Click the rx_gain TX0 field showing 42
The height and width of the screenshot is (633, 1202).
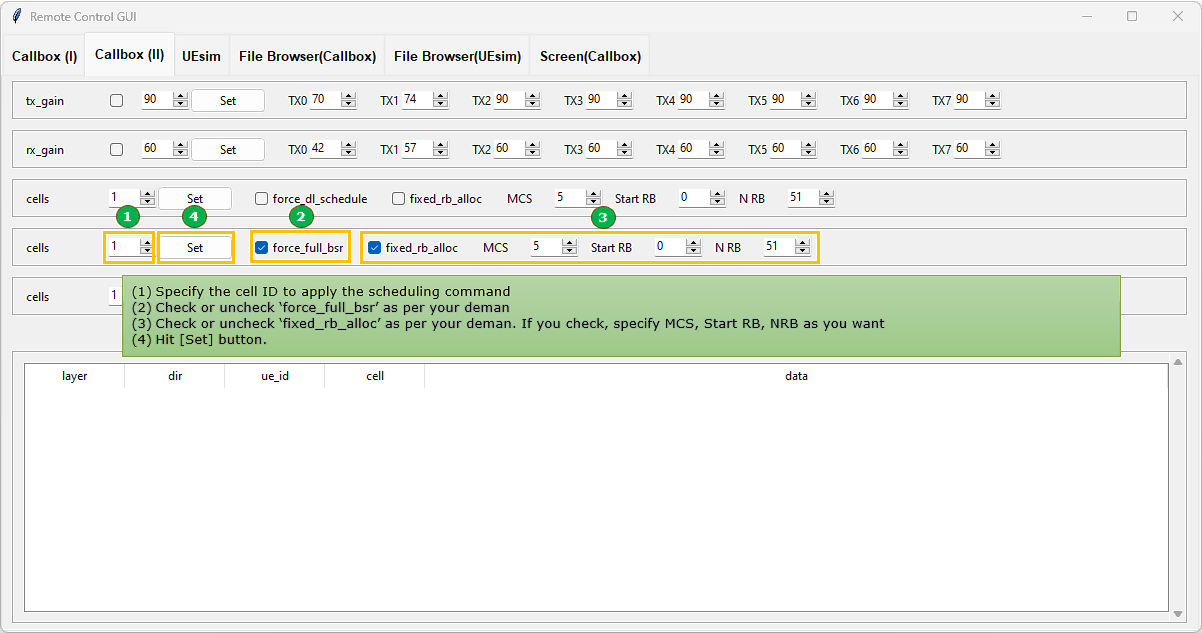tap(325, 149)
